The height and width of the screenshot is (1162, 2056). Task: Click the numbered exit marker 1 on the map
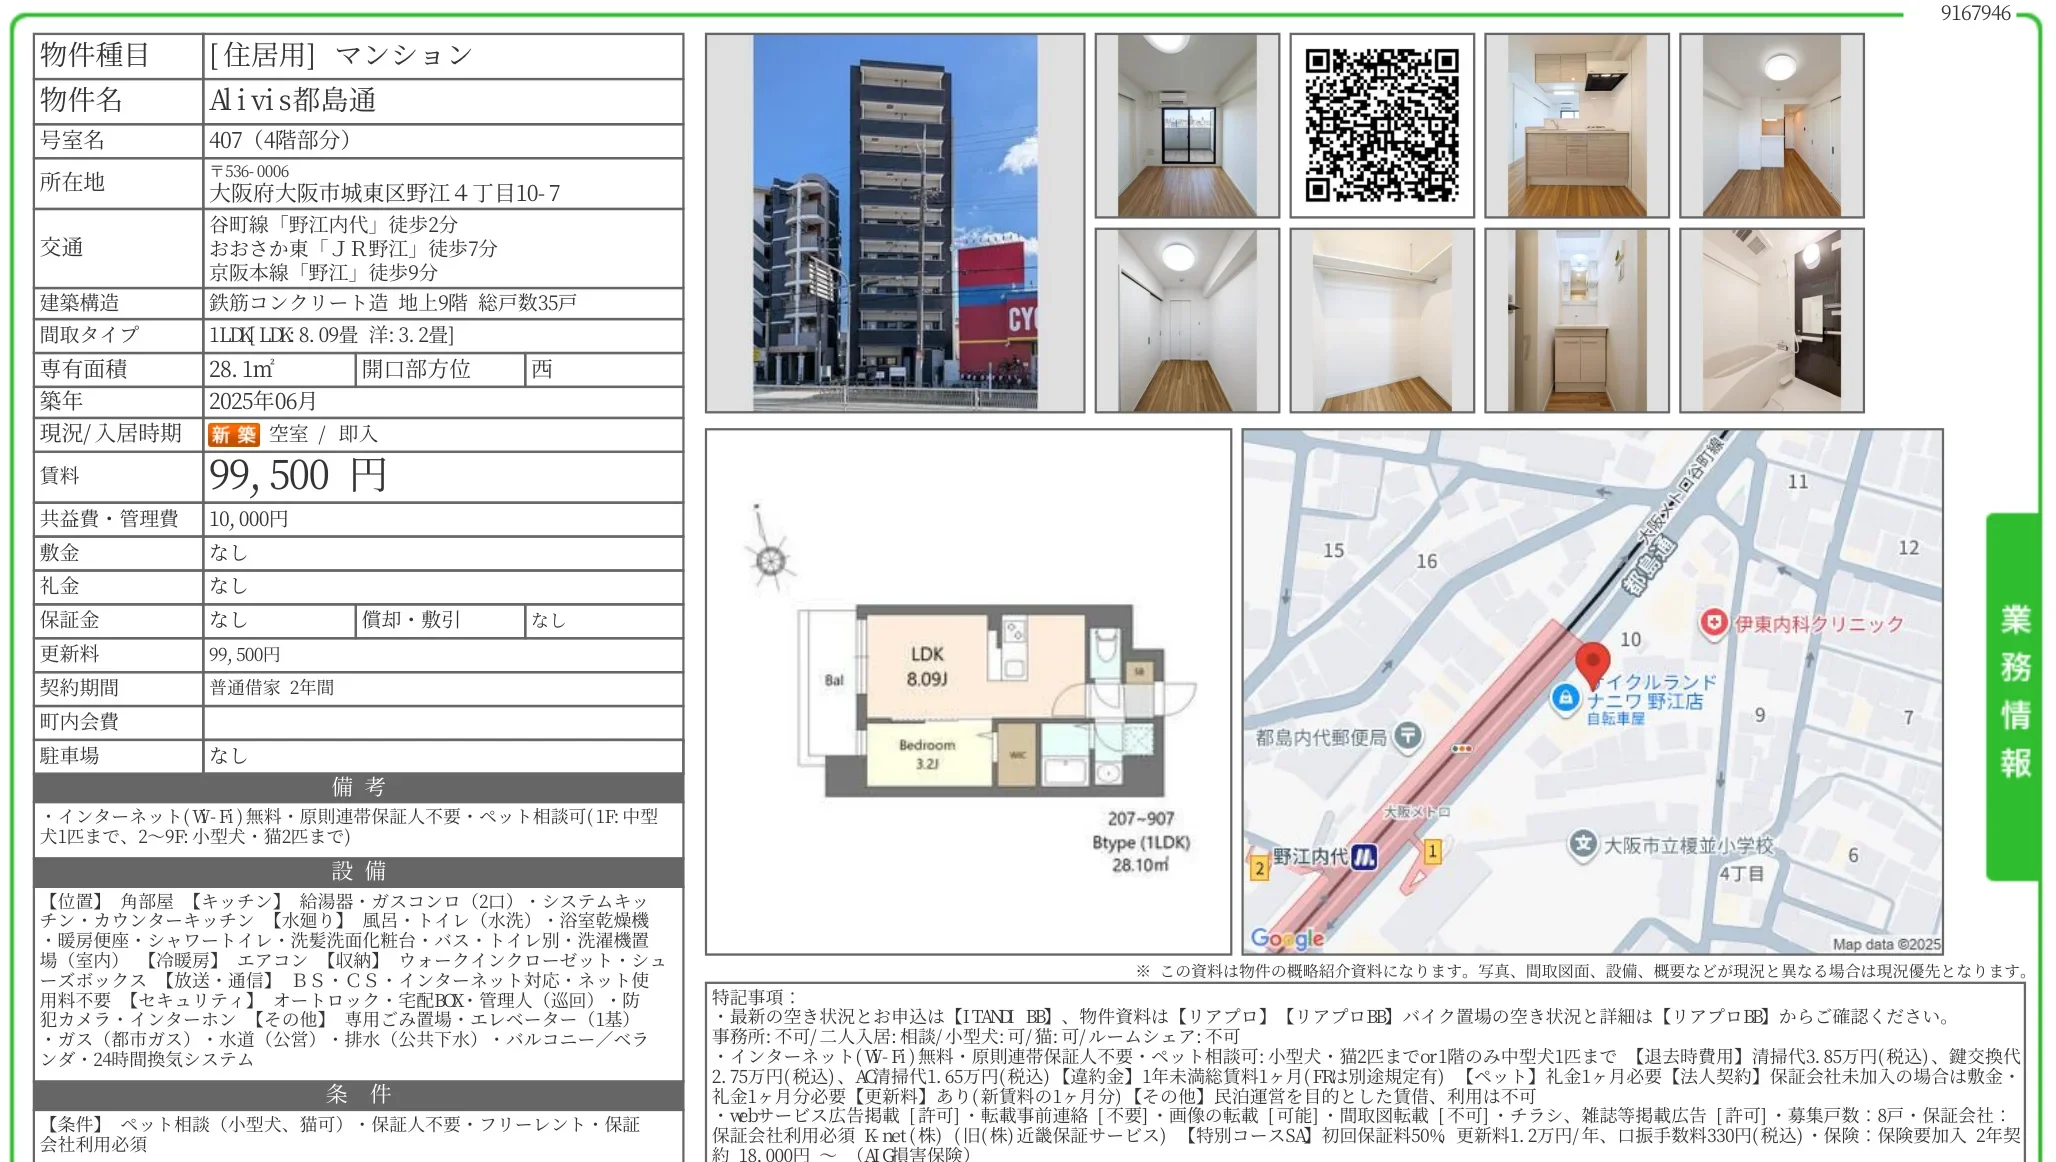point(1431,853)
